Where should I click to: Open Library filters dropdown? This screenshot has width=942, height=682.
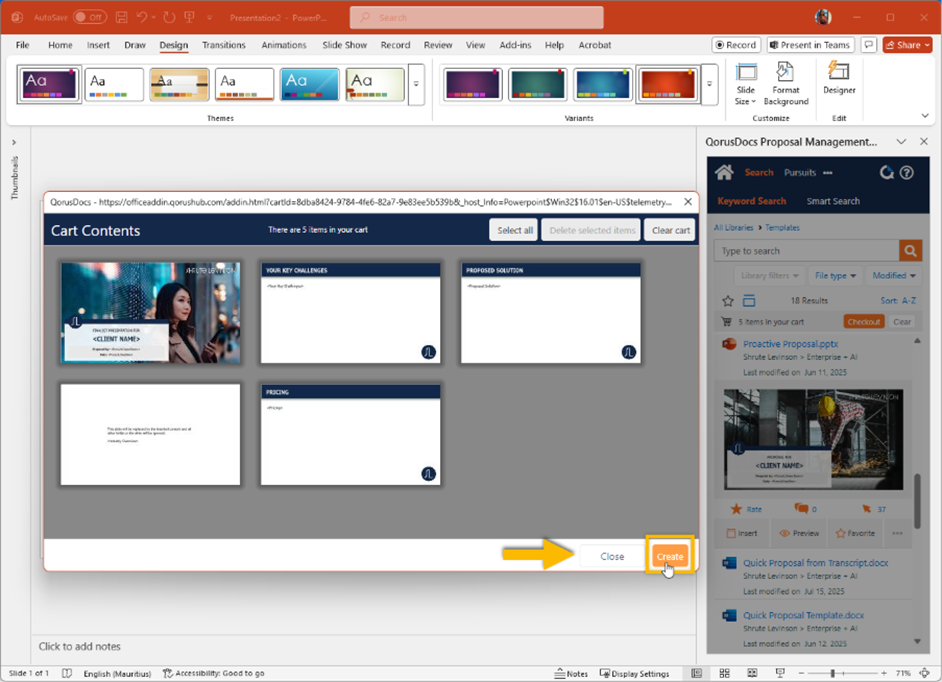(769, 276)
